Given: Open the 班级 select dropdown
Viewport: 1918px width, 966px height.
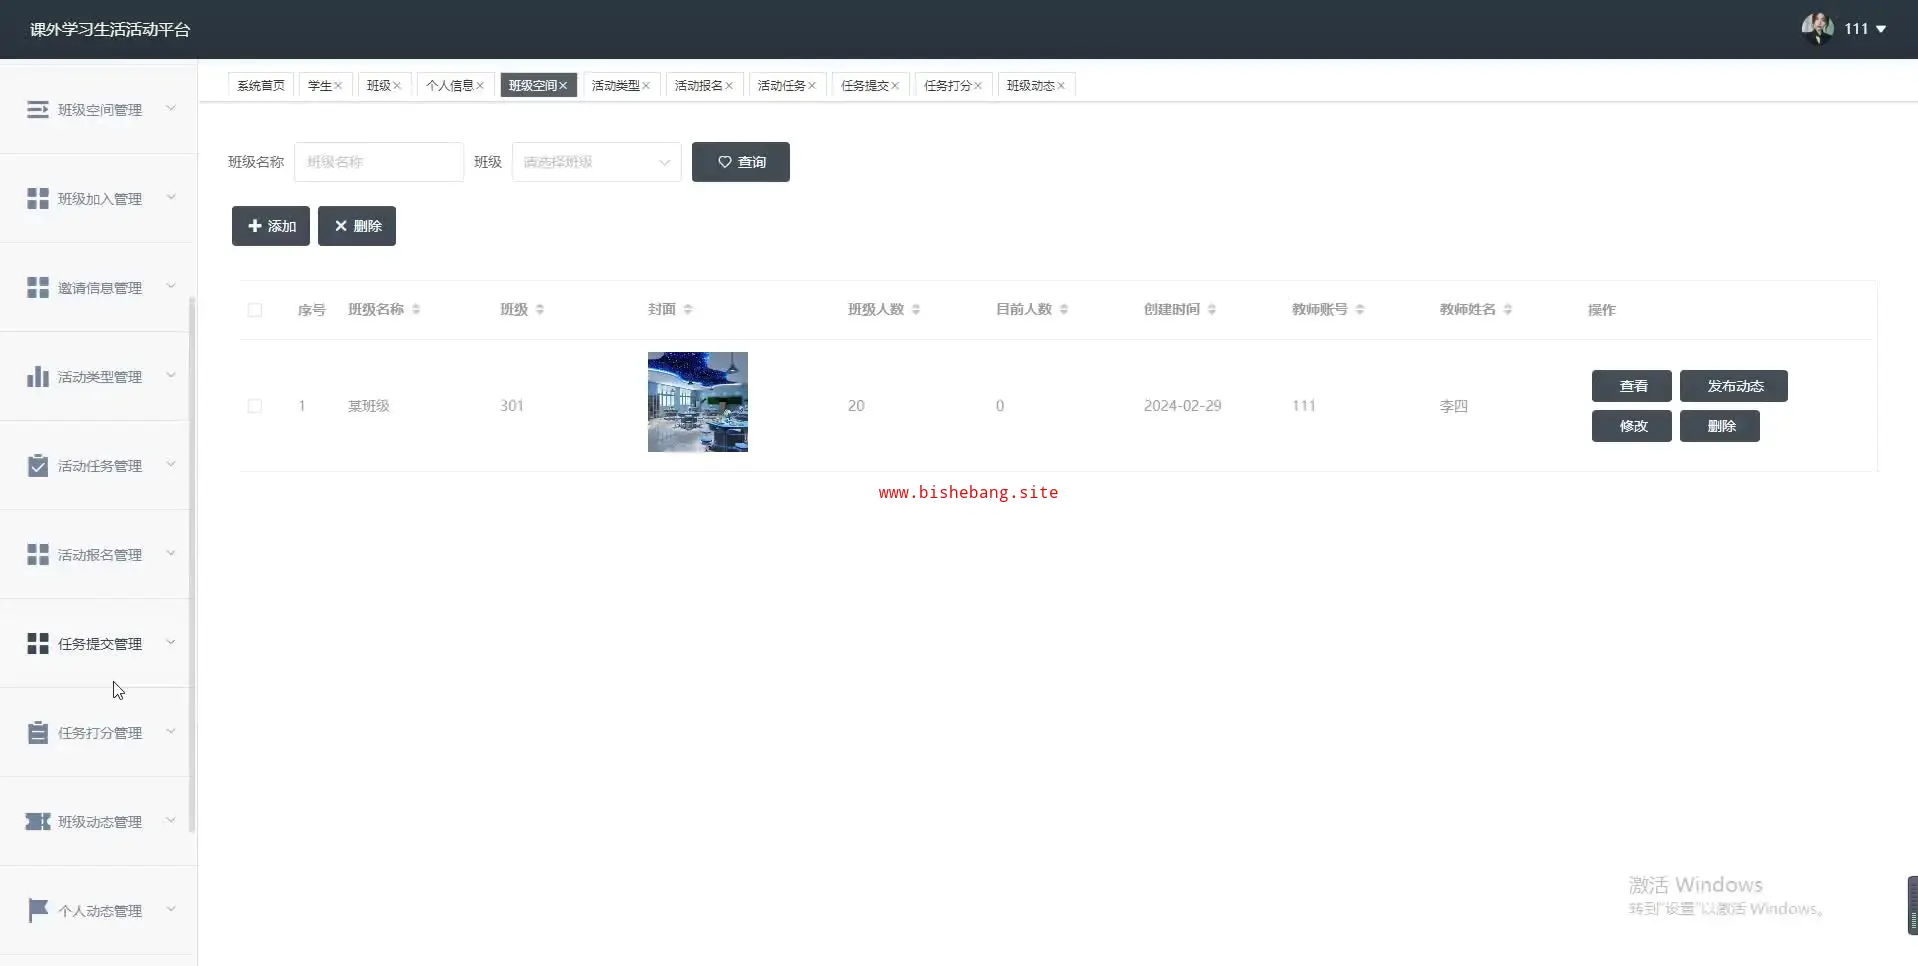Looking at the screenshot, I should tap(596, 162).
